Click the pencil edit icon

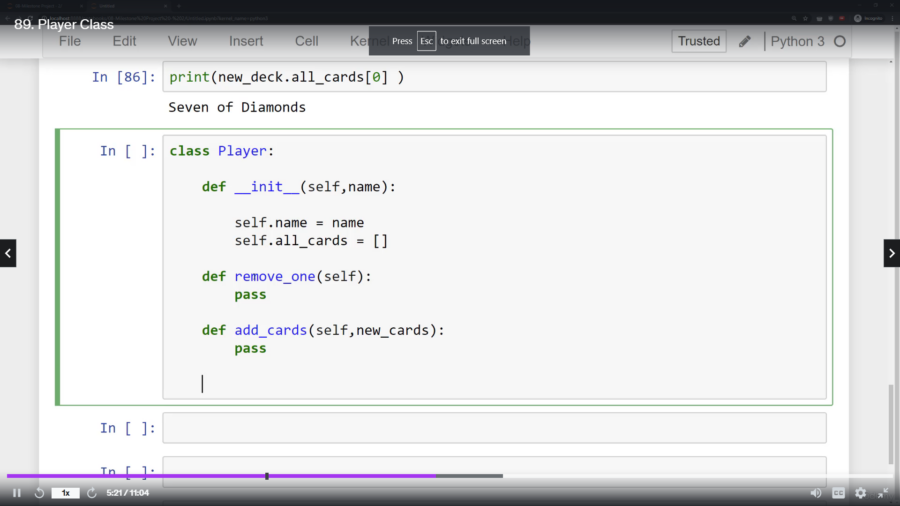tap(745, 41)
